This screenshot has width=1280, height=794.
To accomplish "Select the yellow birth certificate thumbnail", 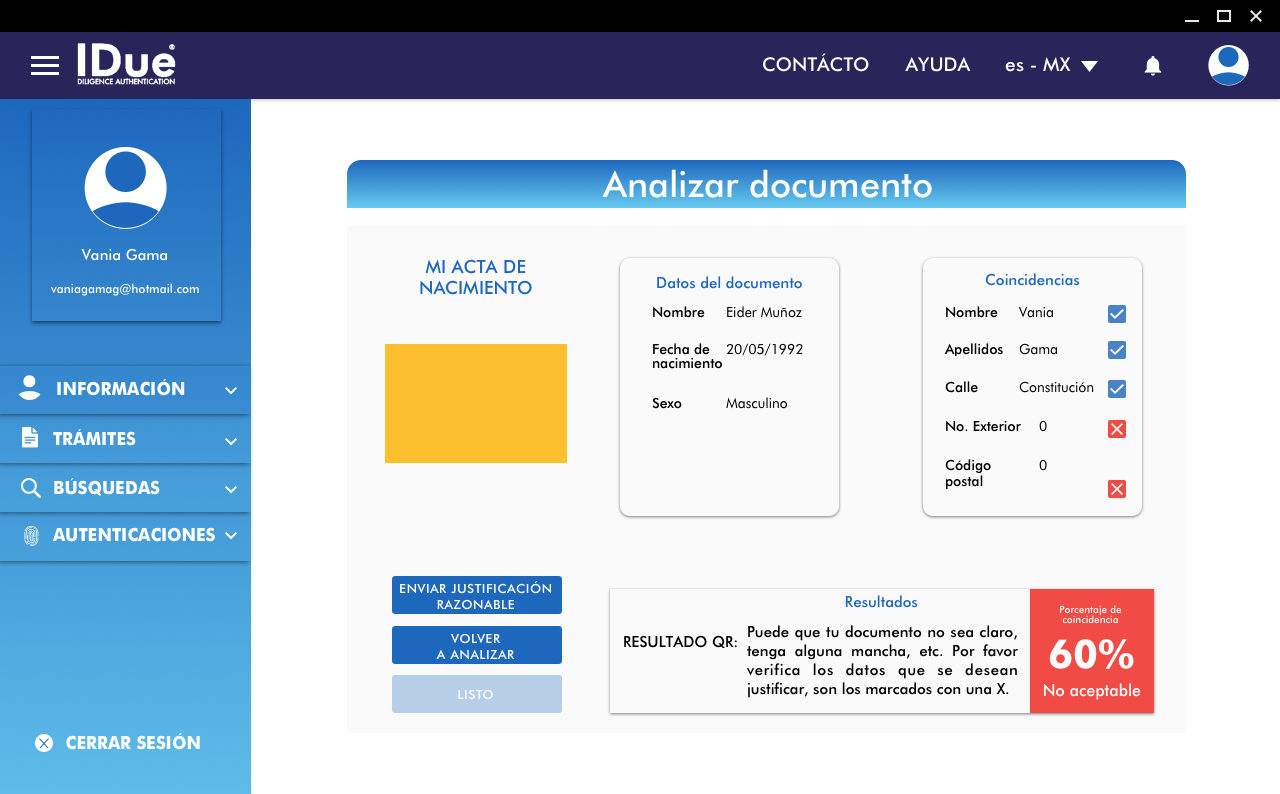I will click(476, 403).
